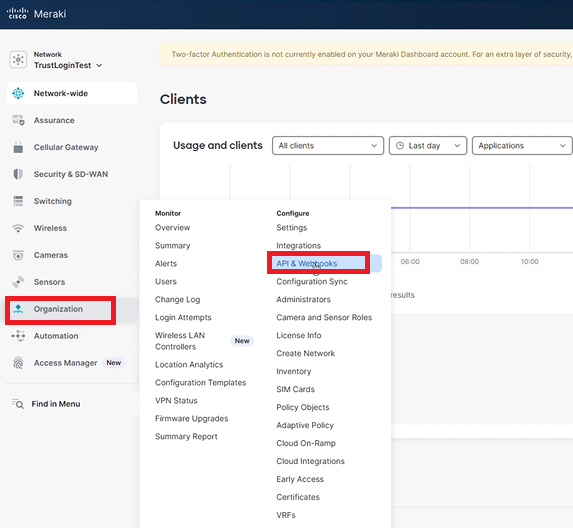Click the Cameras sidebar icon
The width and height of the screenshot is (573, 528).
[18, 255]
